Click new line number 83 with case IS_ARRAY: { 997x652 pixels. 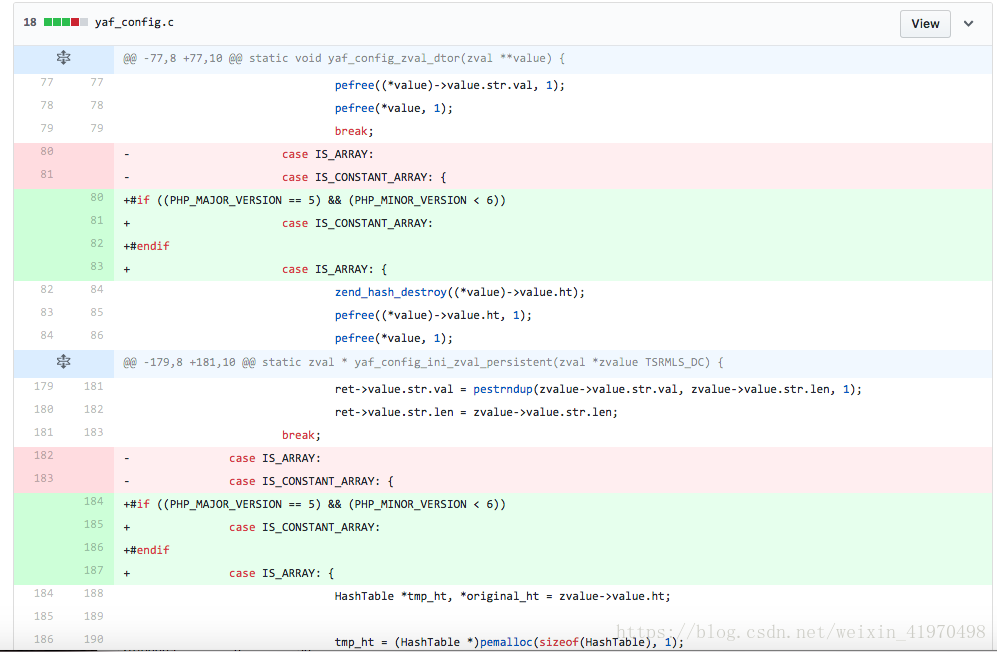pos(97,266)
